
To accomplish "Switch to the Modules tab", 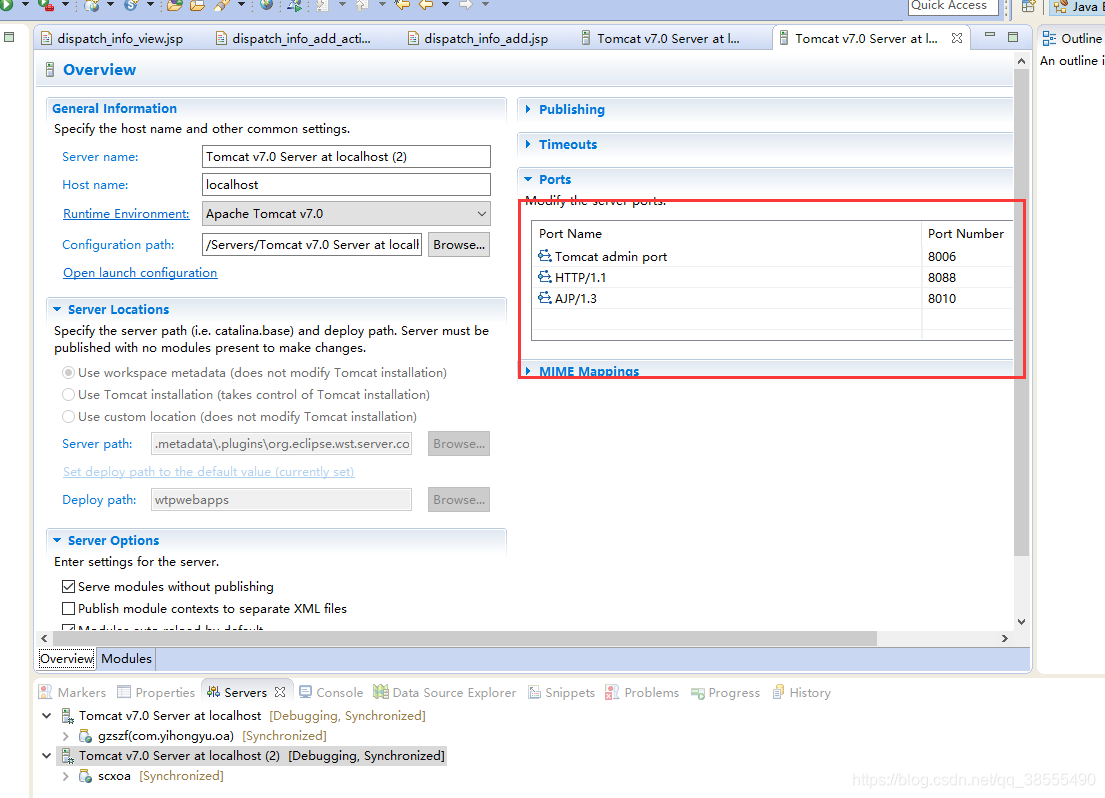I will [x=126, y=658].
